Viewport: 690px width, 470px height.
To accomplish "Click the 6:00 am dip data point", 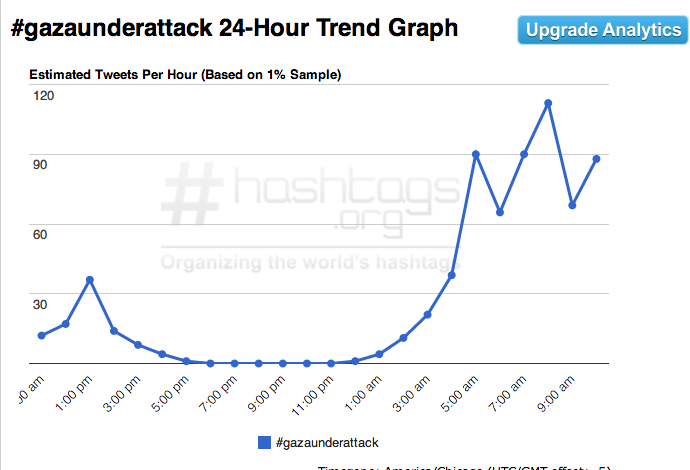I will click(500, 212).
